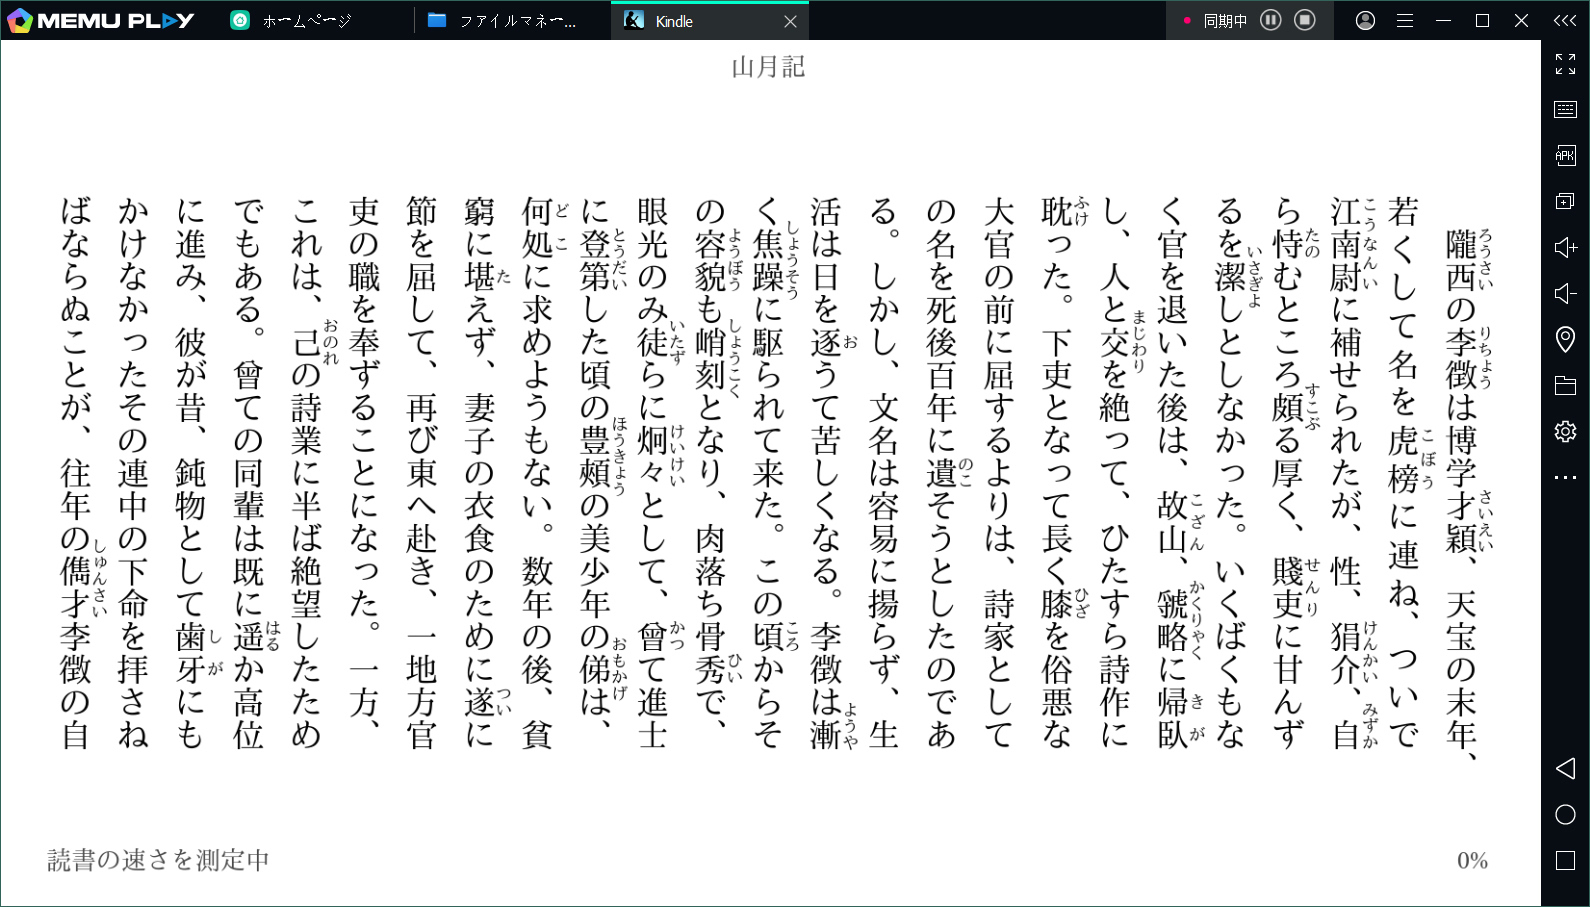This screenshot has height=907, width=1590.
Task: Tap the line beginning 活は日を逐うて
Action: tap(826, 472)
